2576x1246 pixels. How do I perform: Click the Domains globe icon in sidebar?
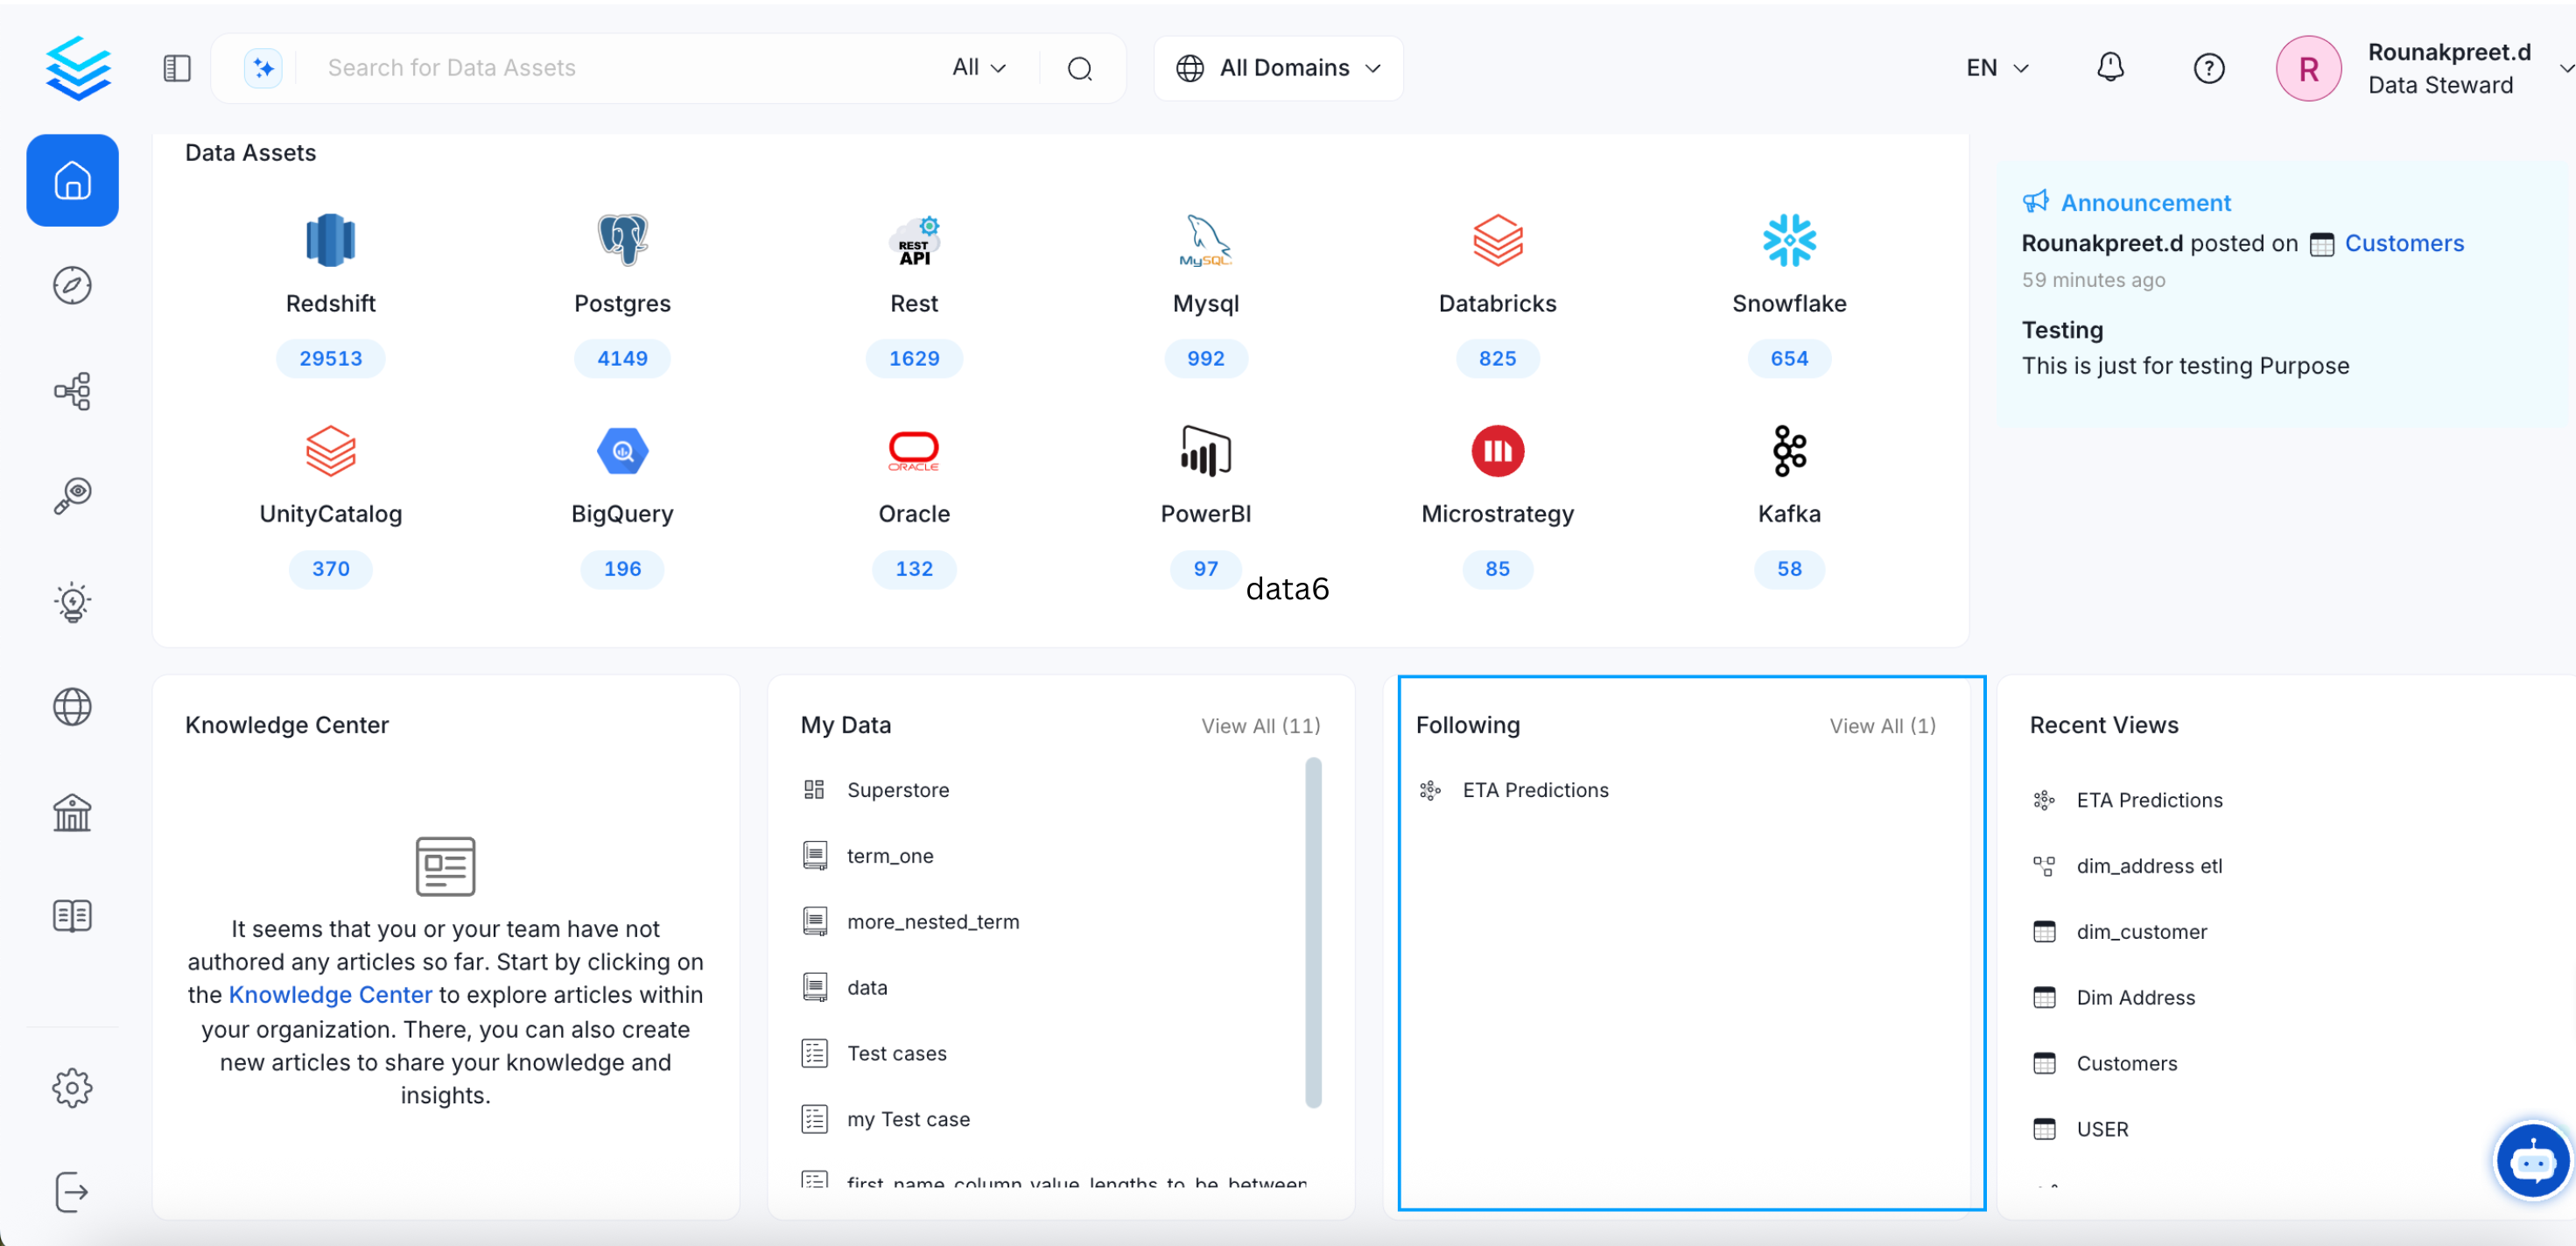coord(71,707)
